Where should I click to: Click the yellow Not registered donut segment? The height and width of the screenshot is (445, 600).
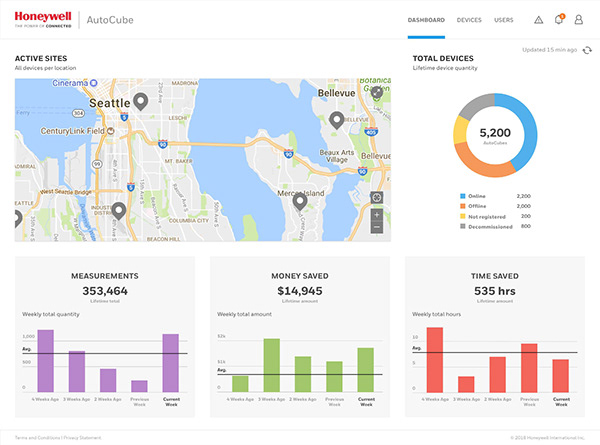pyautogui.click(x=461, y=130)
